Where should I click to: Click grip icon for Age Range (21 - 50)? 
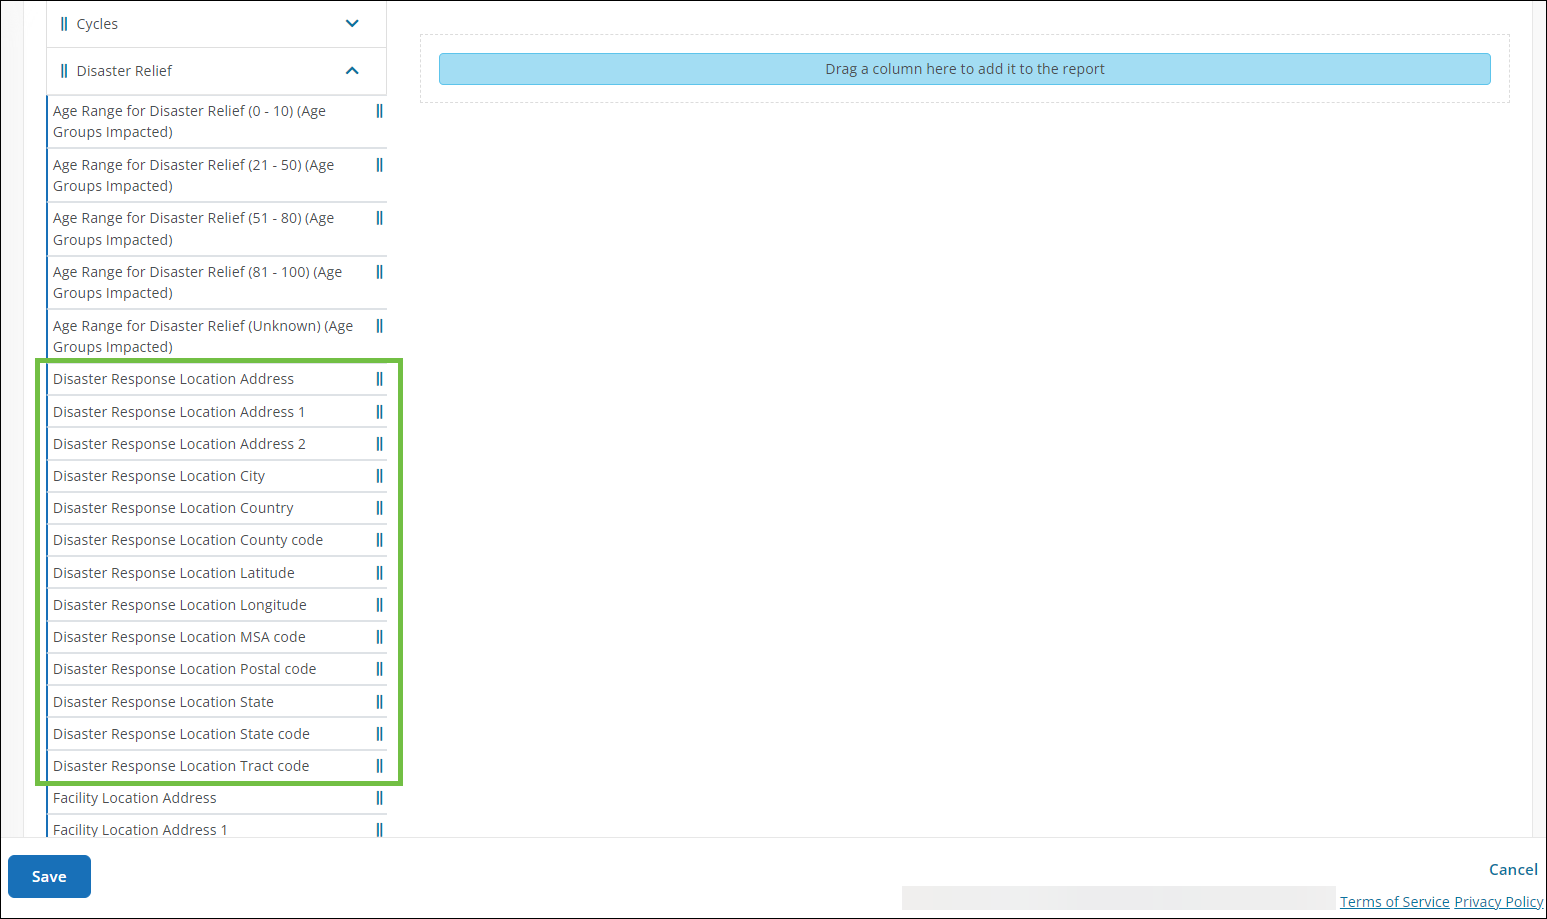tap(379, 165)
